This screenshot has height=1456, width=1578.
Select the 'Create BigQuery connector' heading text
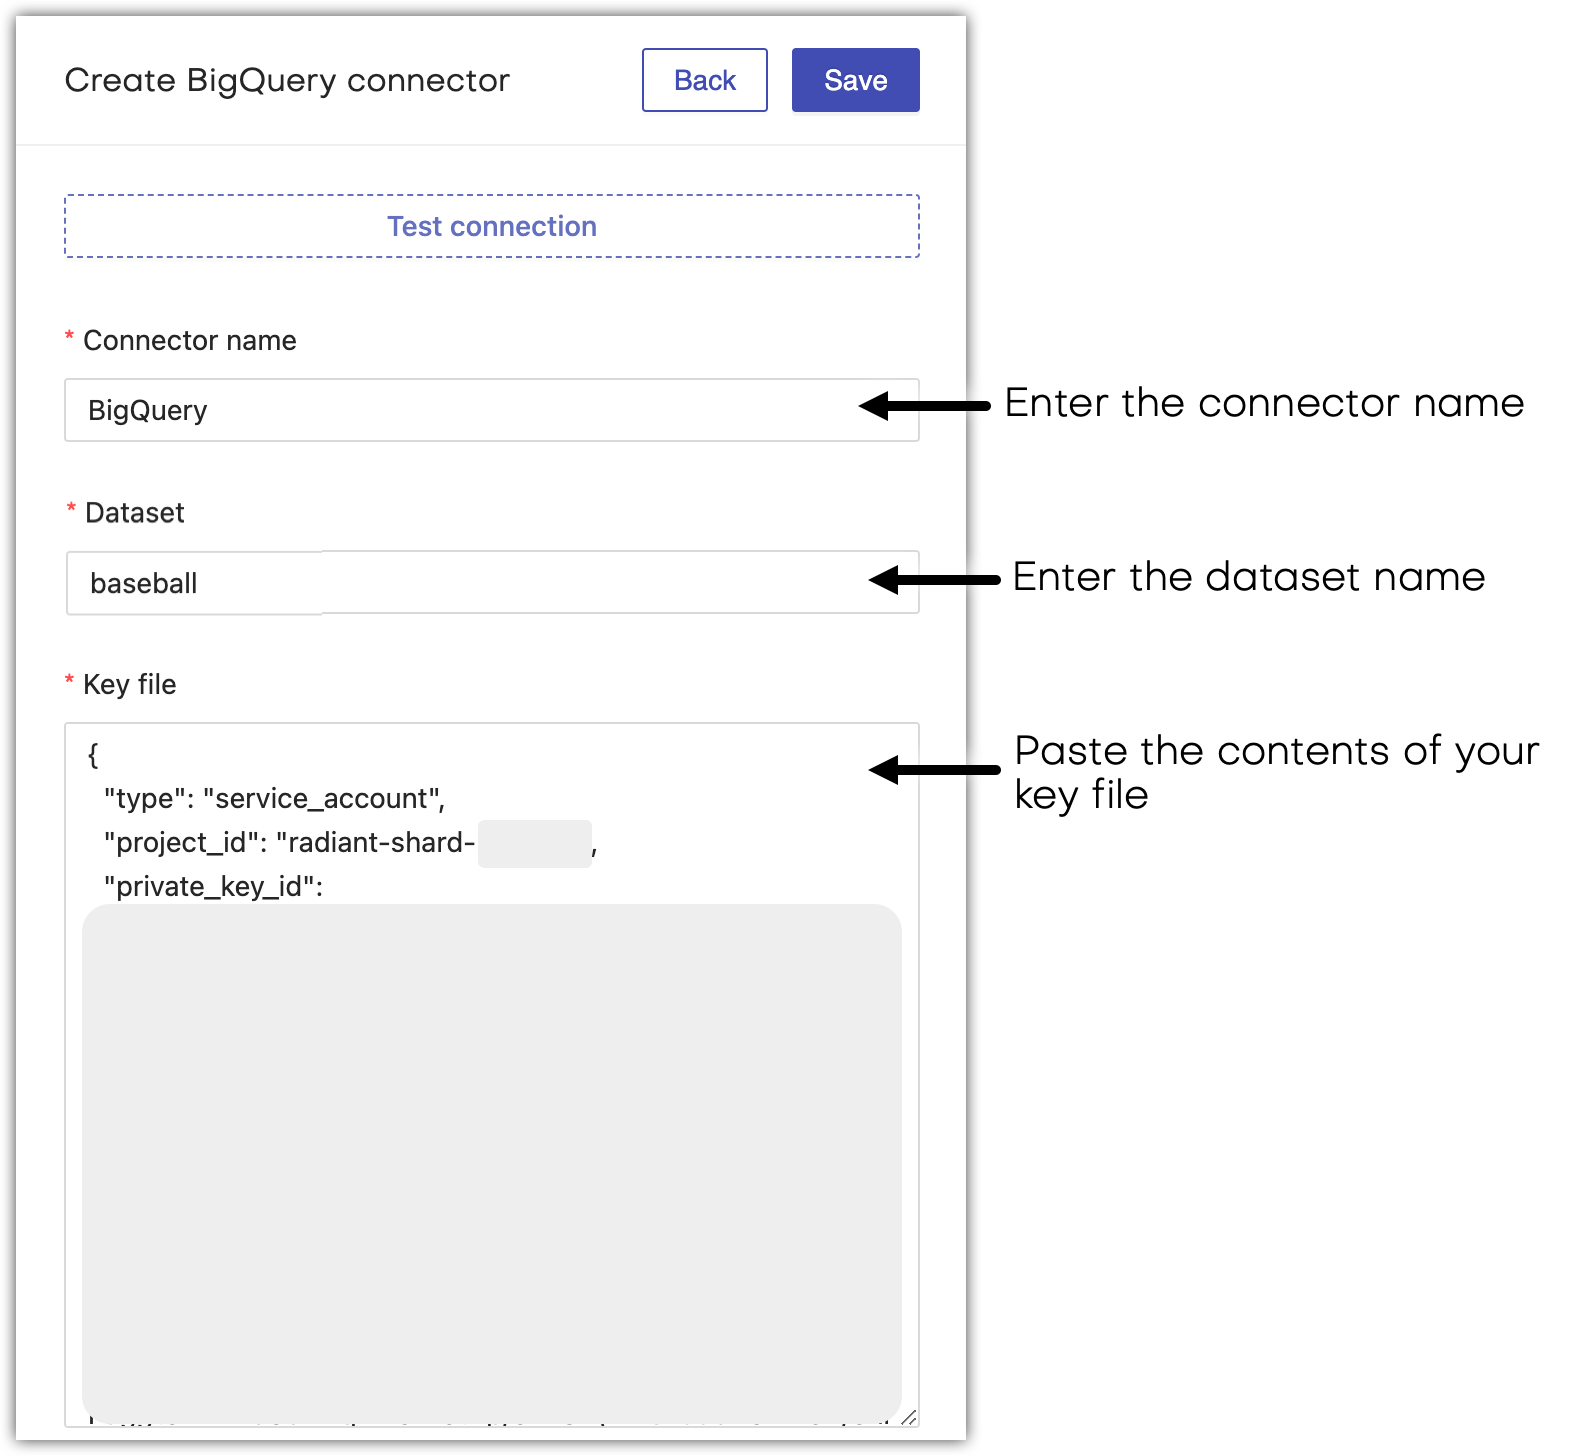coord(287,81)
